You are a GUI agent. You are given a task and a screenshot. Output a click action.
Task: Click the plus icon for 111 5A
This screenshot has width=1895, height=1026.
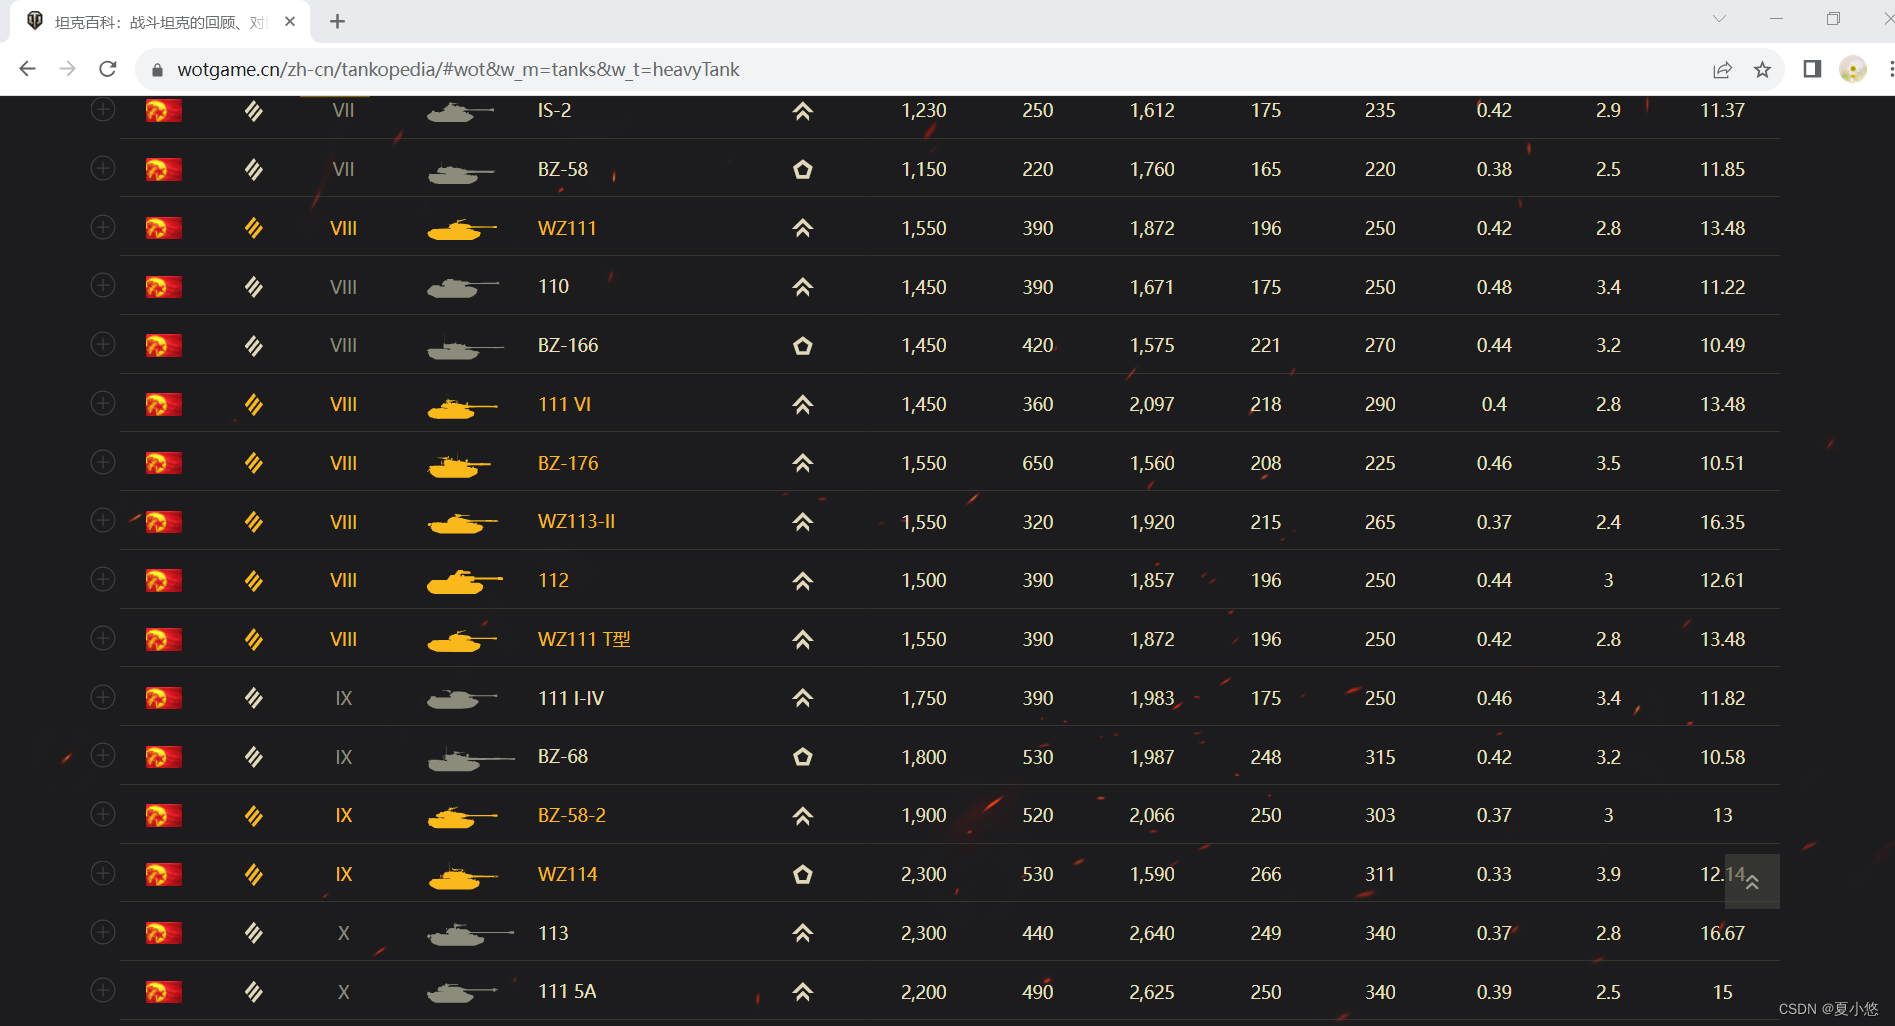(x=103, y=991)
